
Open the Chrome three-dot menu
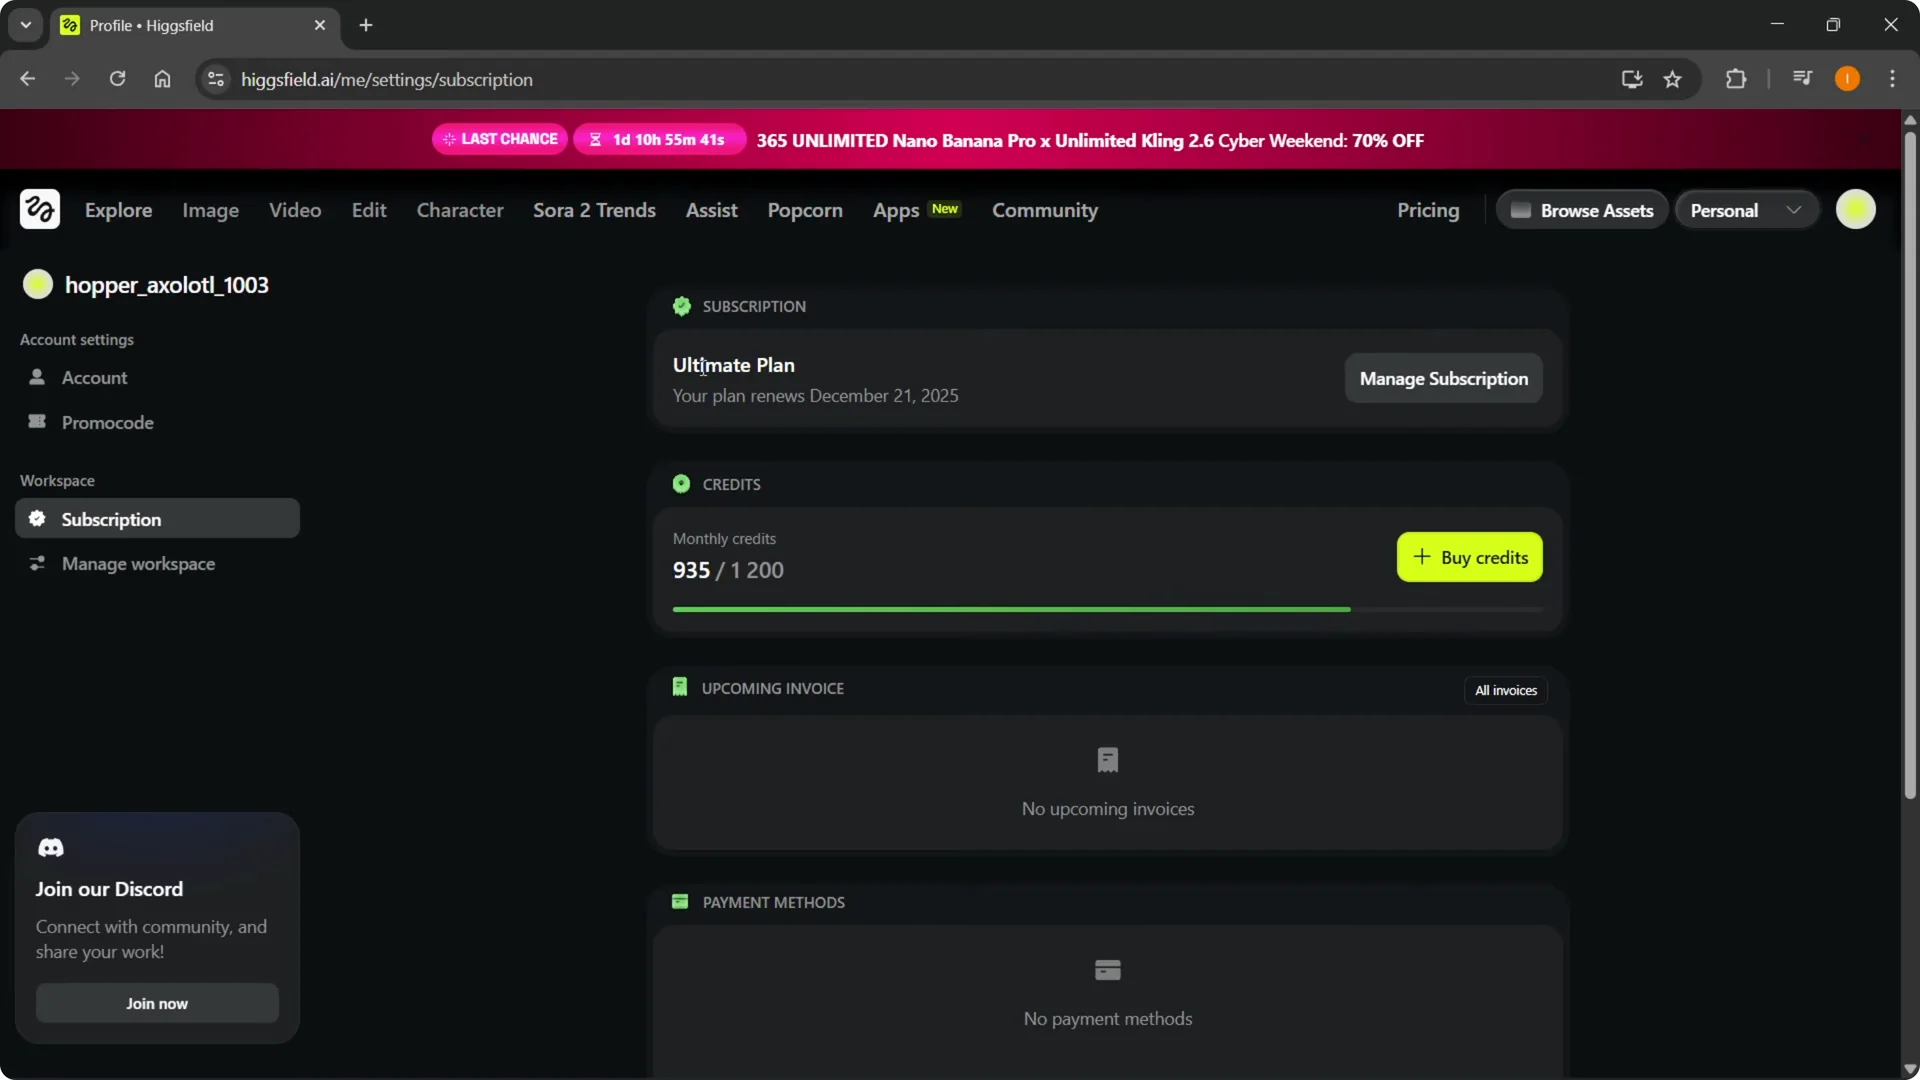(1894, 79)
